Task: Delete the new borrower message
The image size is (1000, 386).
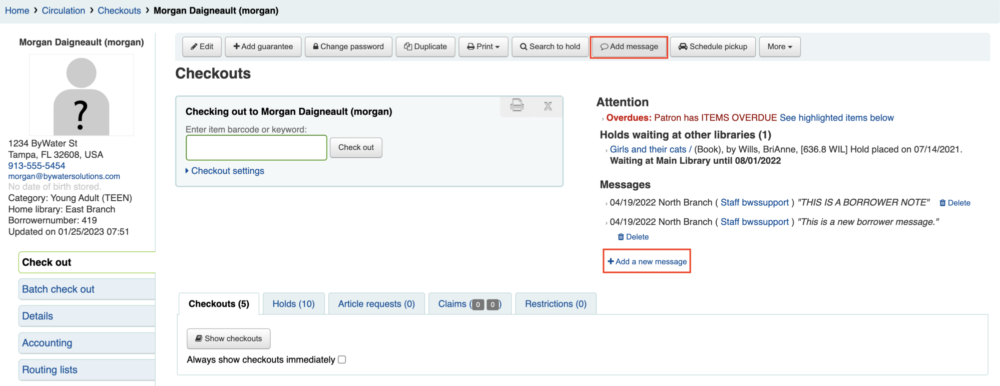Action: [x=633, y=237]
